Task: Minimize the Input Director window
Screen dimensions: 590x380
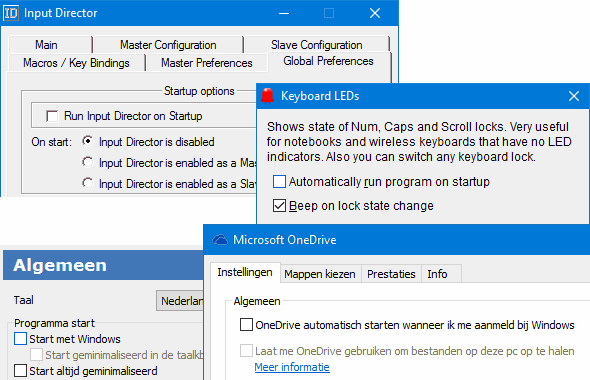Action: coord(284,14)
